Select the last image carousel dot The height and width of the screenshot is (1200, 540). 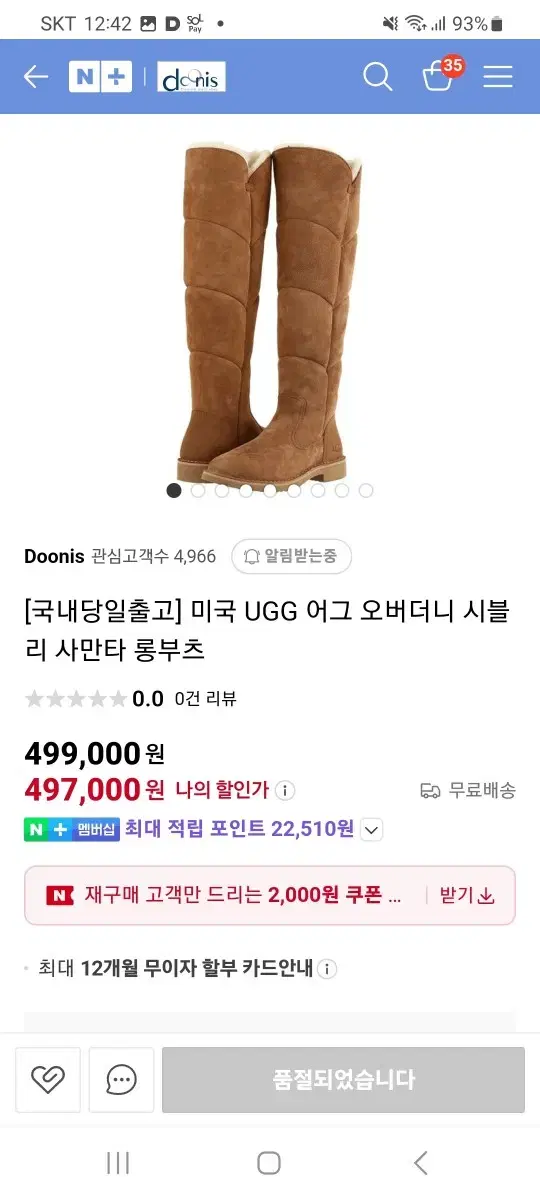coord(366,490)
